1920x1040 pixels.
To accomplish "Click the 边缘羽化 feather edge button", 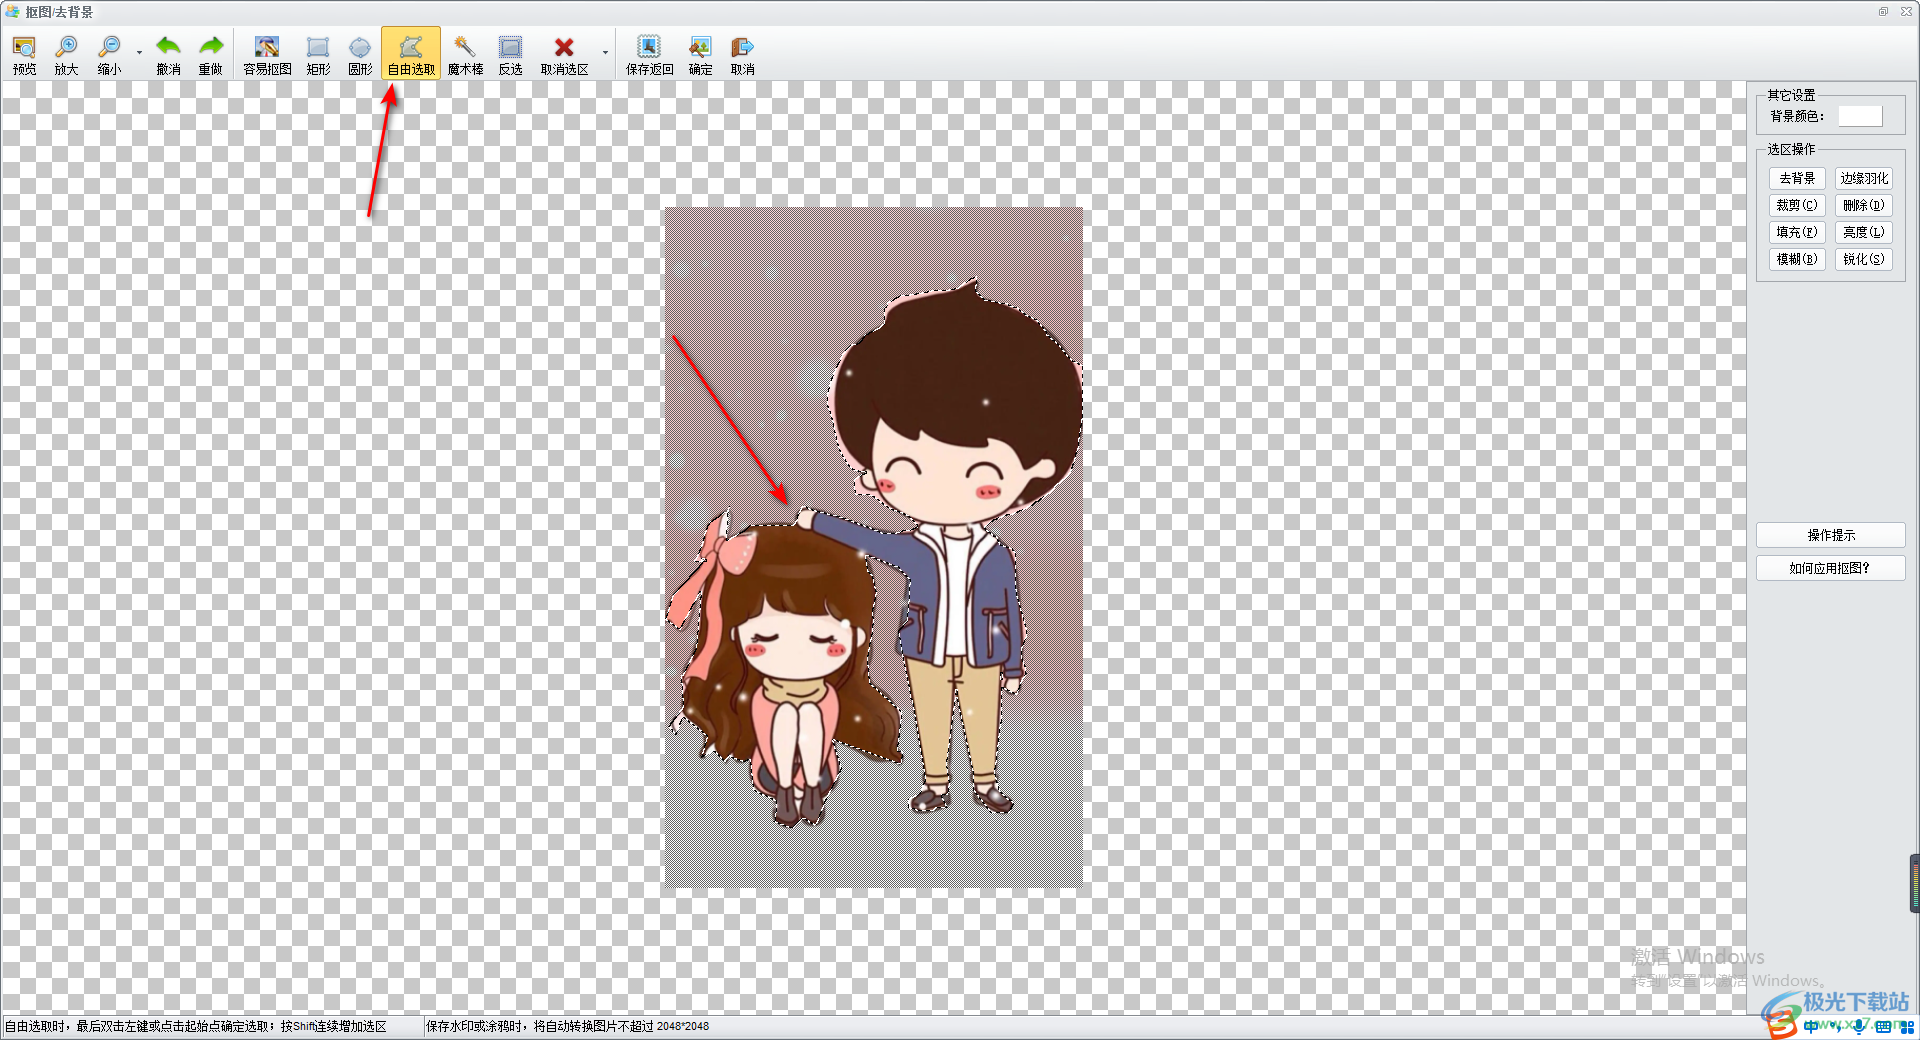I will coord(1864,178).
